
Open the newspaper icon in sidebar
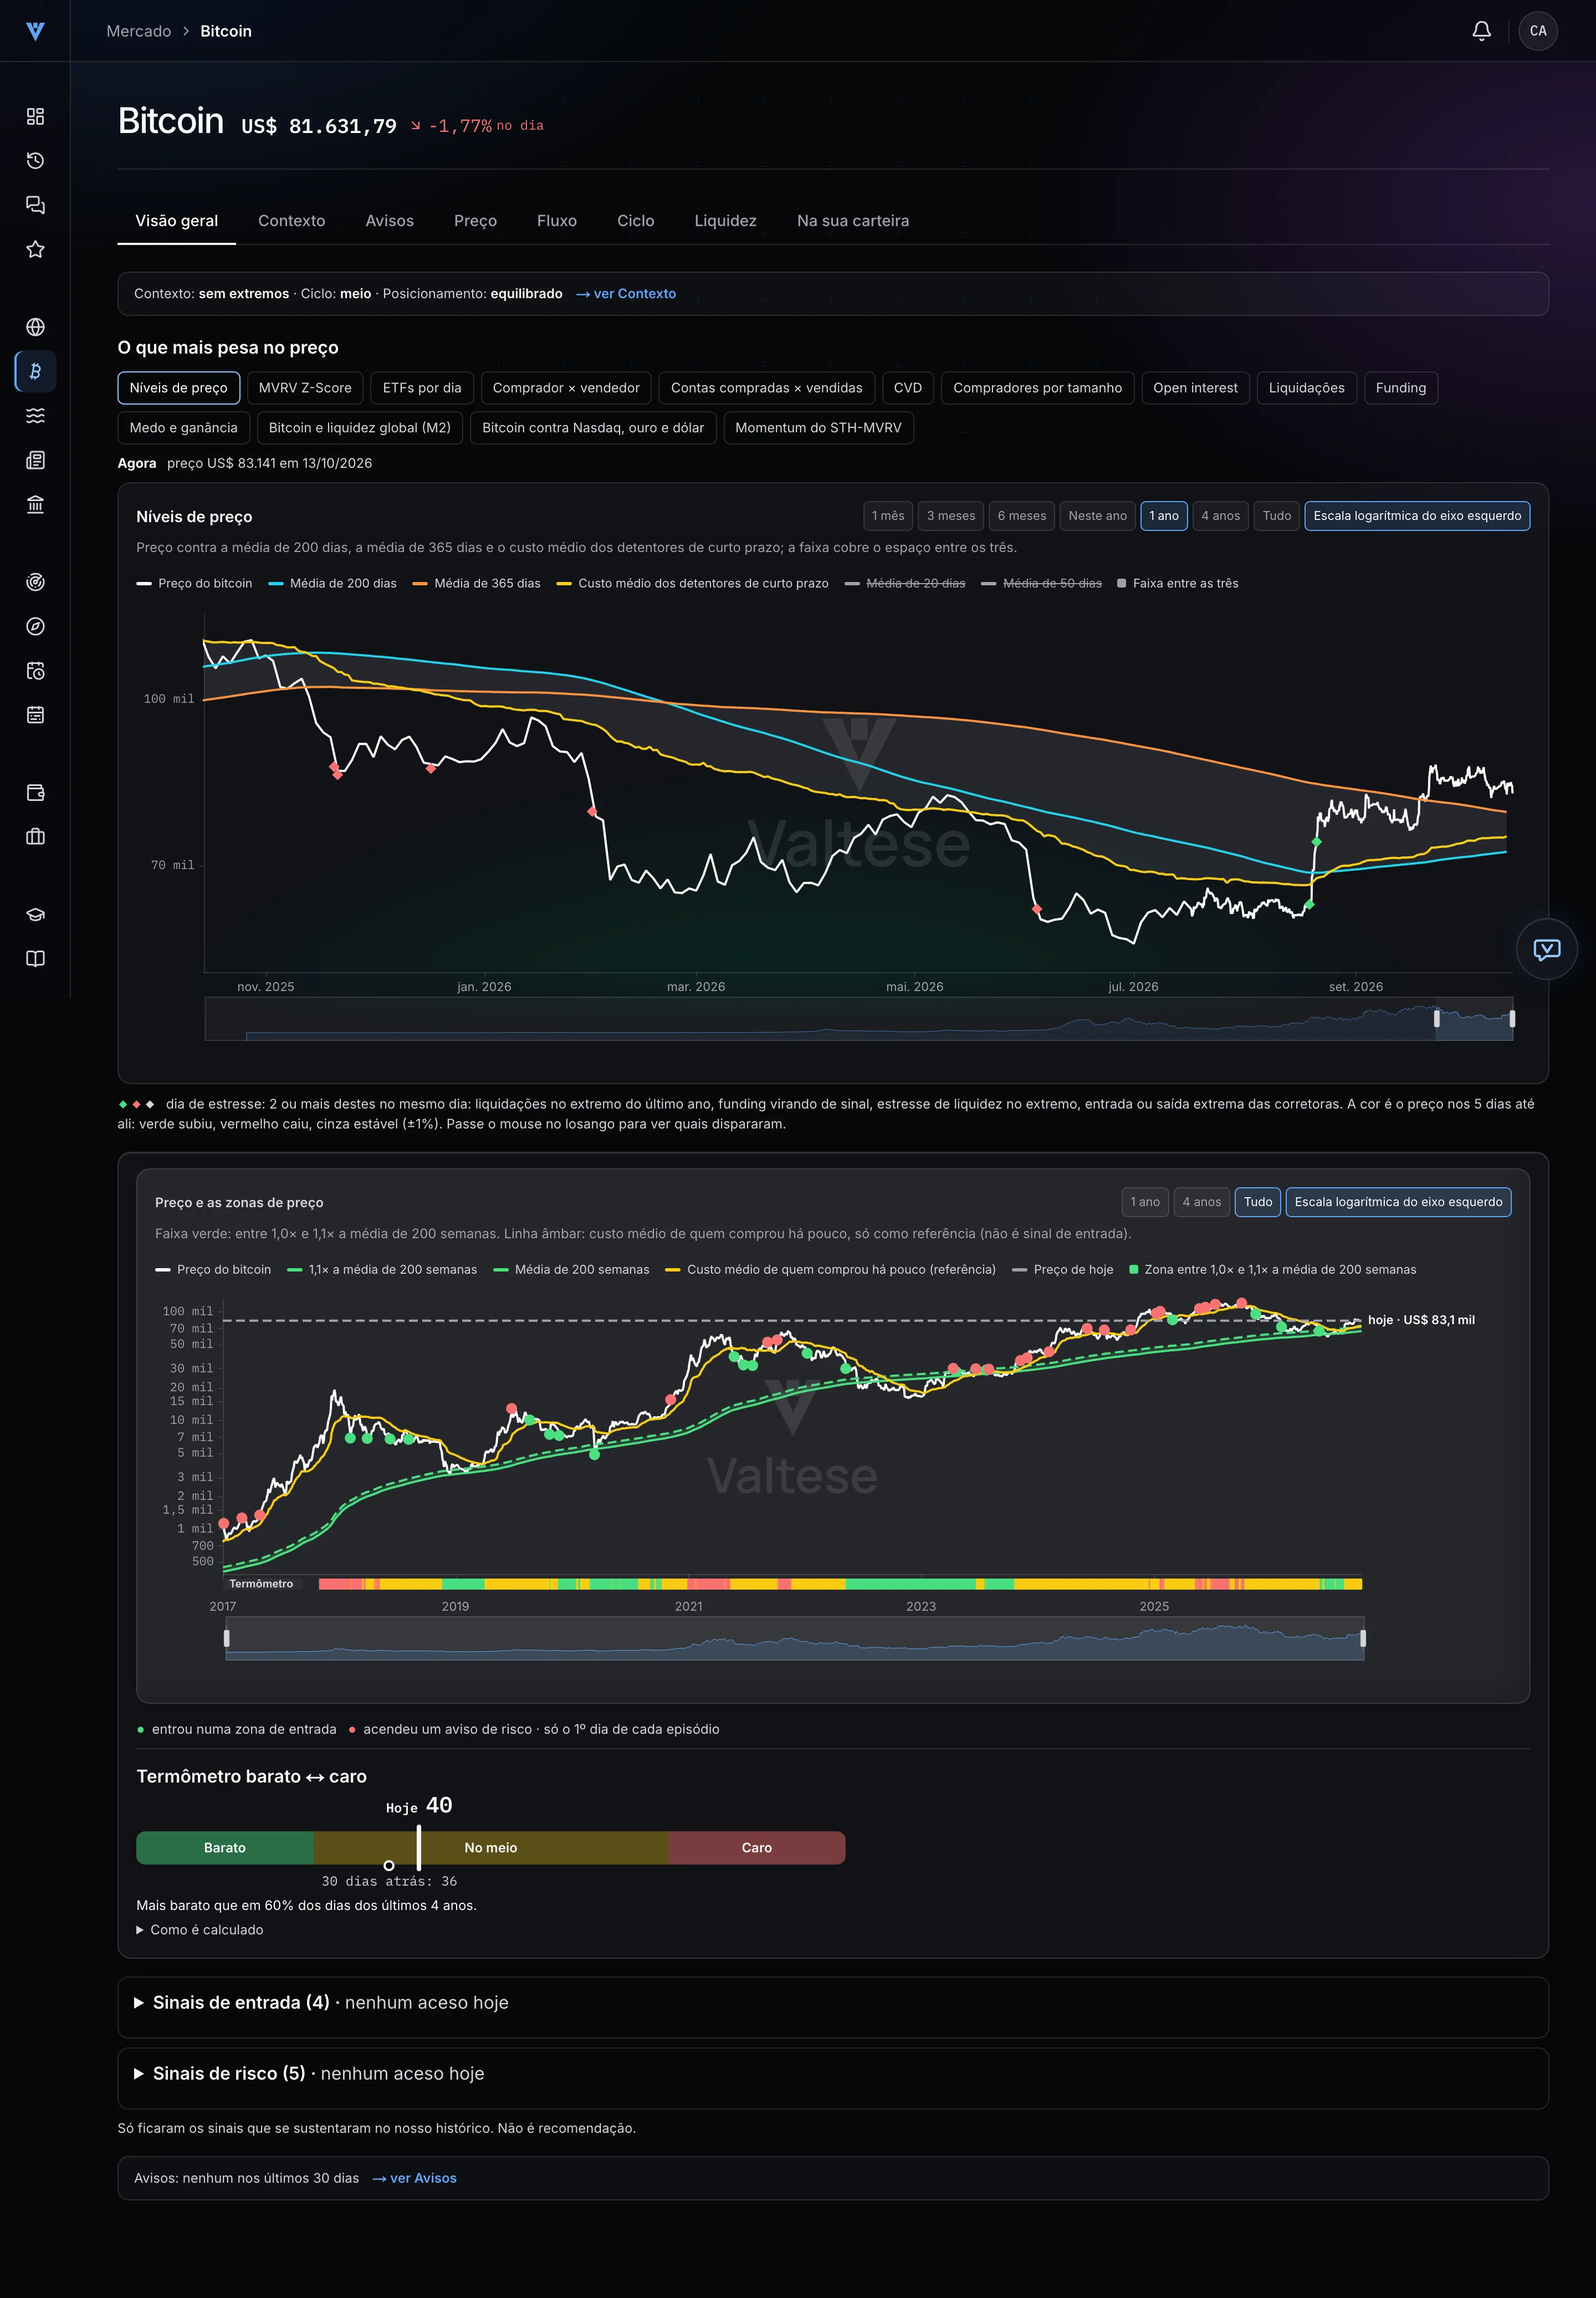[x=35, y=460]
